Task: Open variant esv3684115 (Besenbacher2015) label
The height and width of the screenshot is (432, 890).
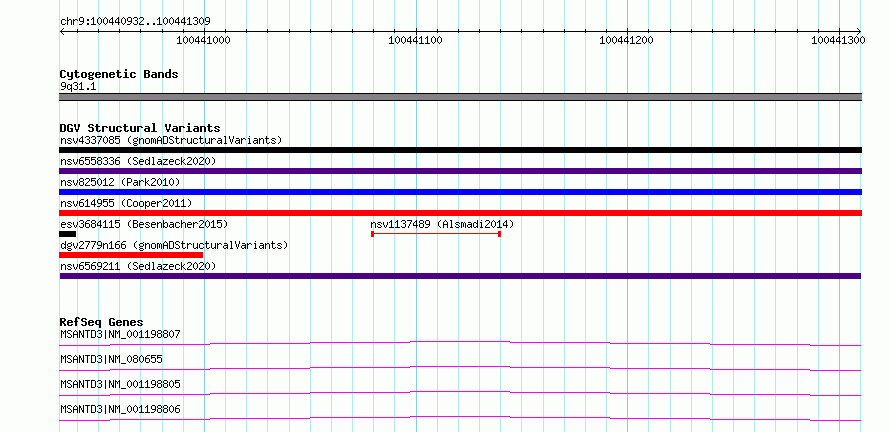Action: pyautogui.click(x=144, y=224)
